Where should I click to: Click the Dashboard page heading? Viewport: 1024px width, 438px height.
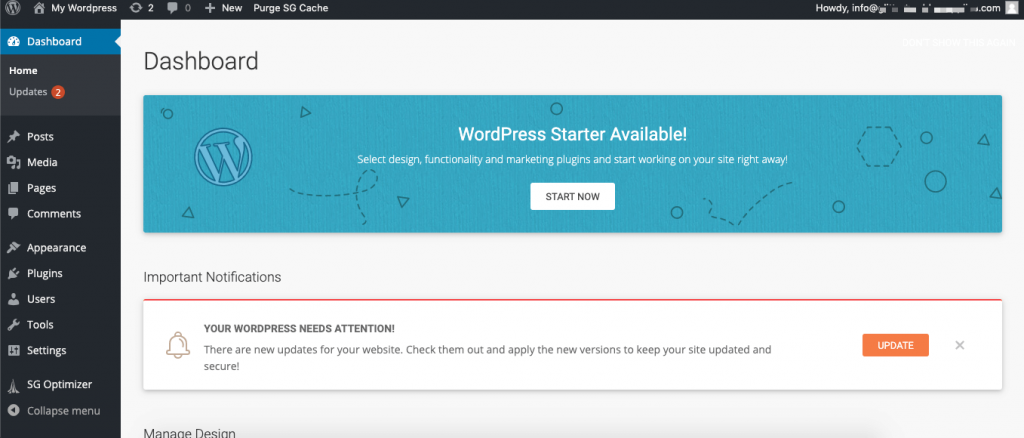coord(201,61)
